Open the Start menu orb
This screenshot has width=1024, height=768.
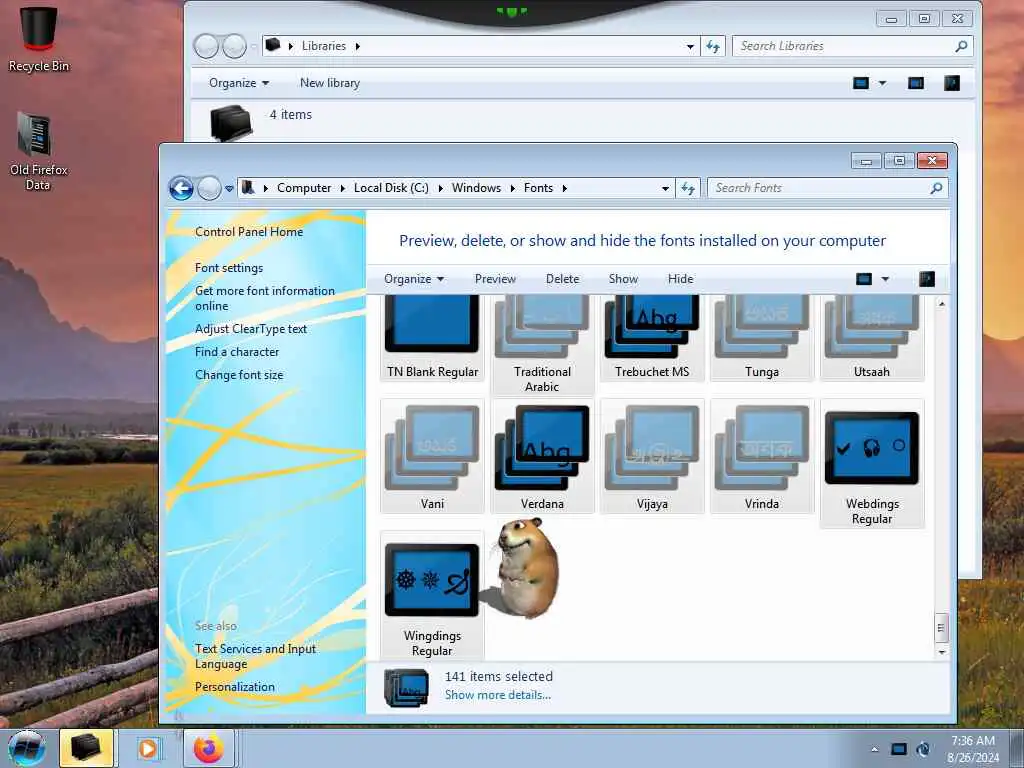pos(27,748)
